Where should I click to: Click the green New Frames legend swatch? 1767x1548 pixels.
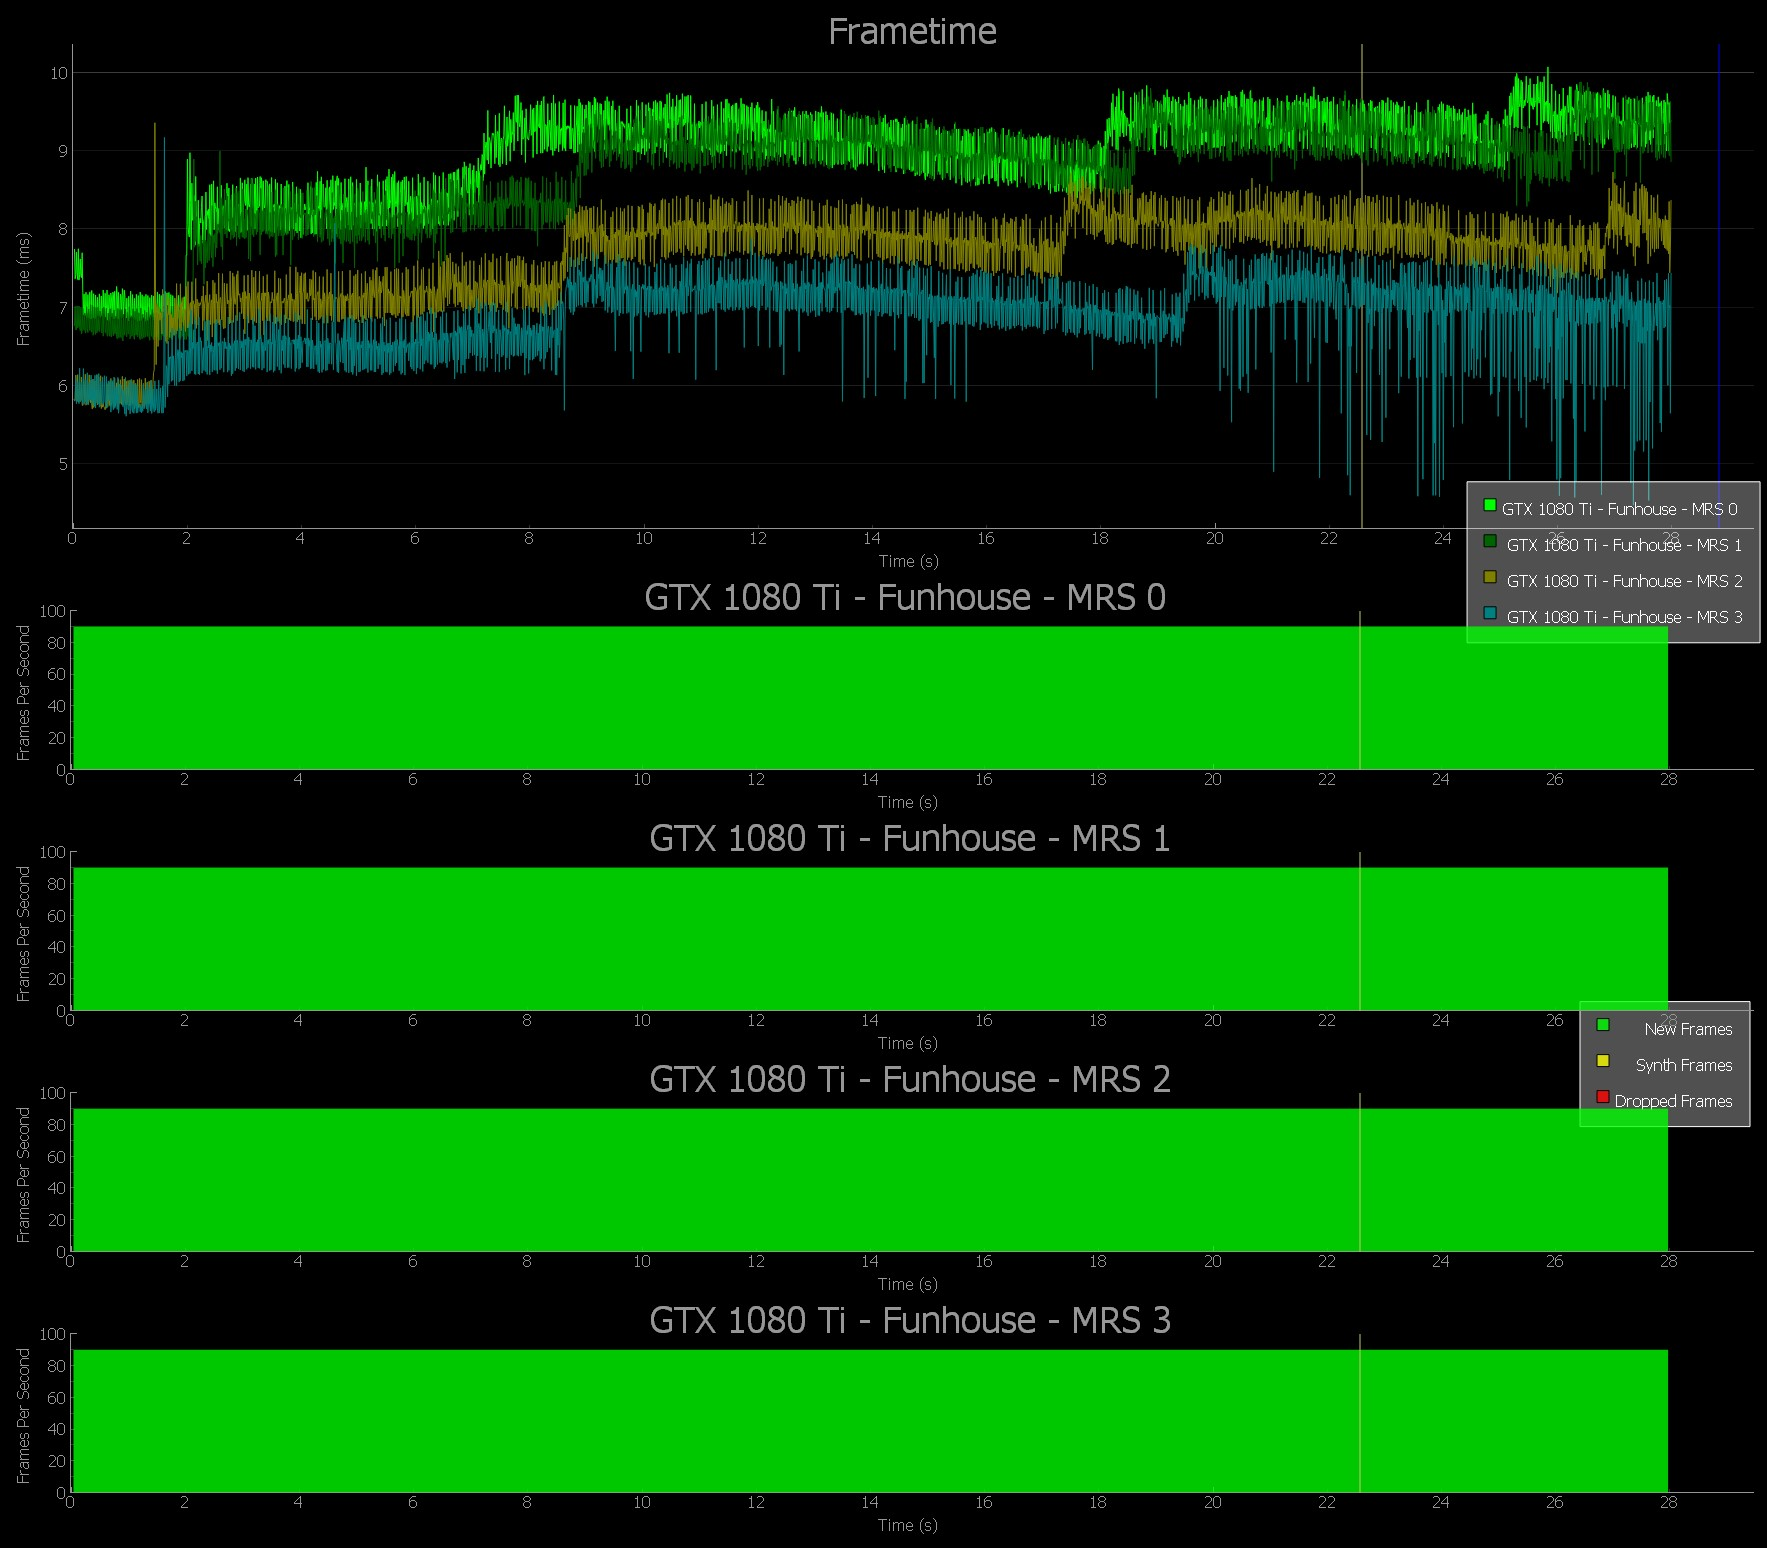[x=1602, y=1025]
